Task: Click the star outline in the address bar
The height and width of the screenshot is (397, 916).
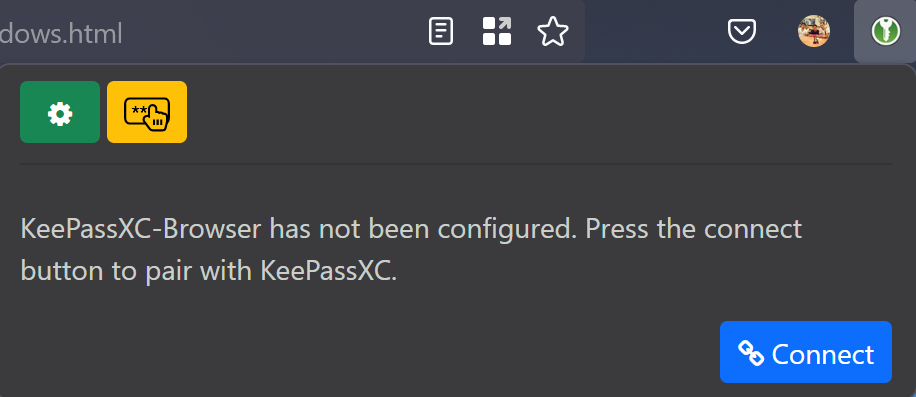Action: 553,32
